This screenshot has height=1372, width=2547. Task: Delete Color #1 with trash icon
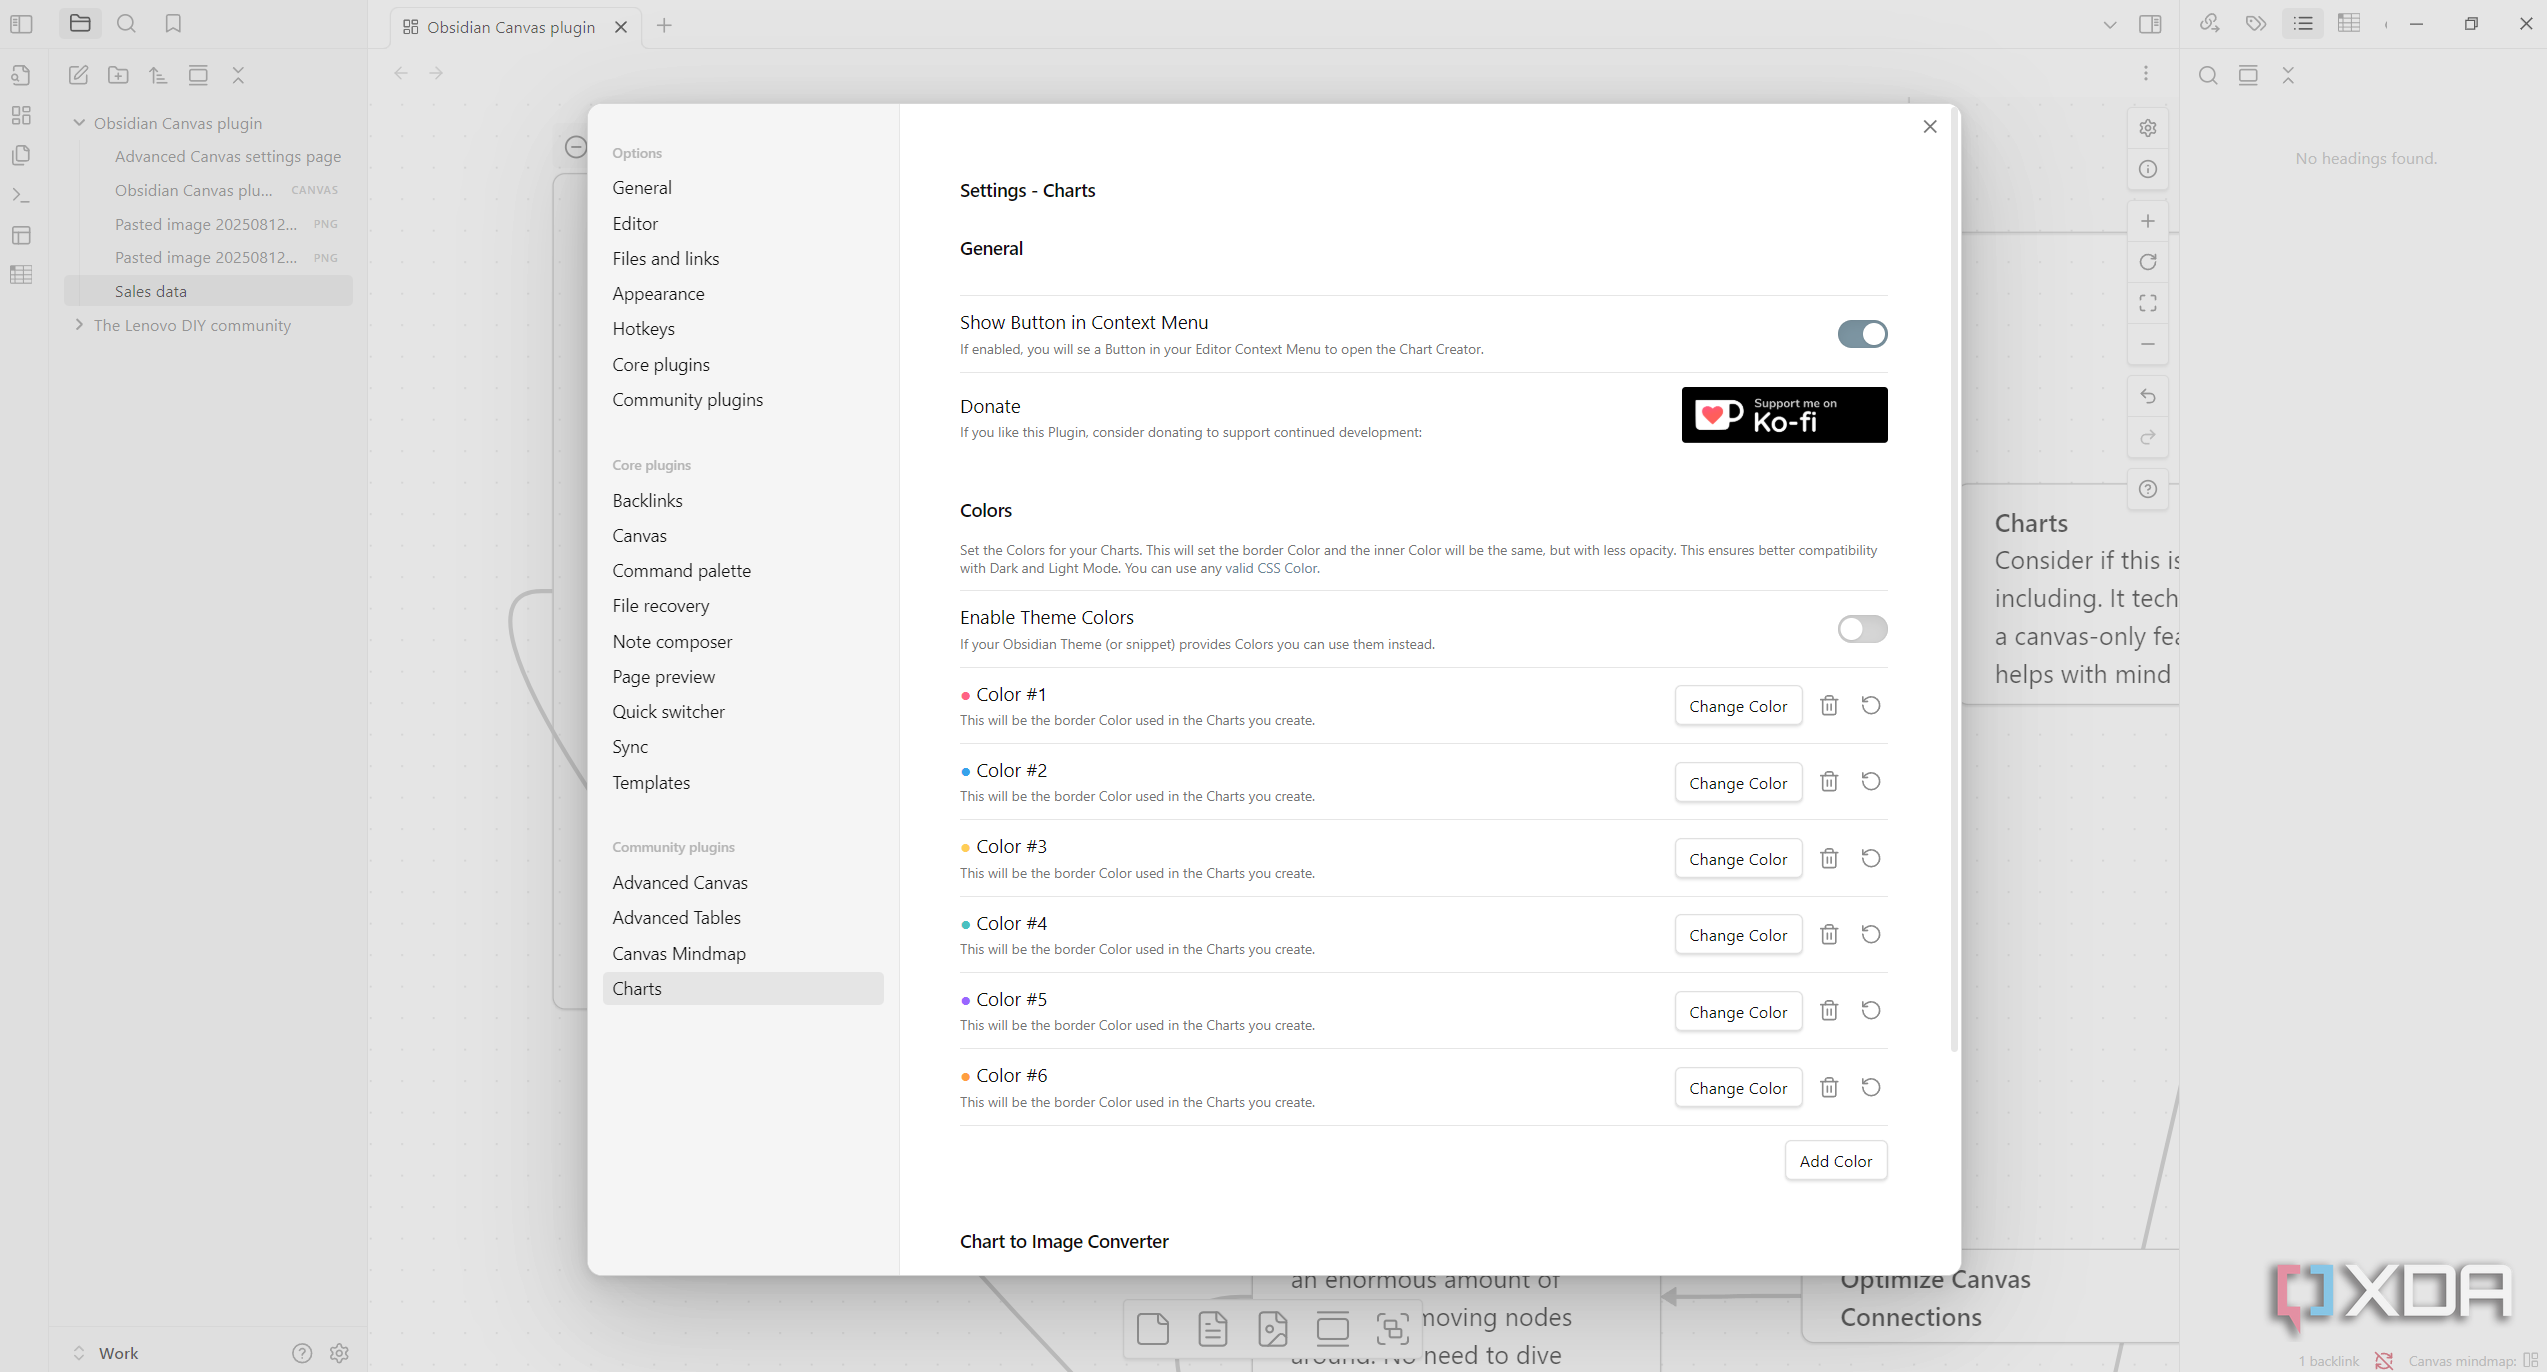[x=1829, y=706]
